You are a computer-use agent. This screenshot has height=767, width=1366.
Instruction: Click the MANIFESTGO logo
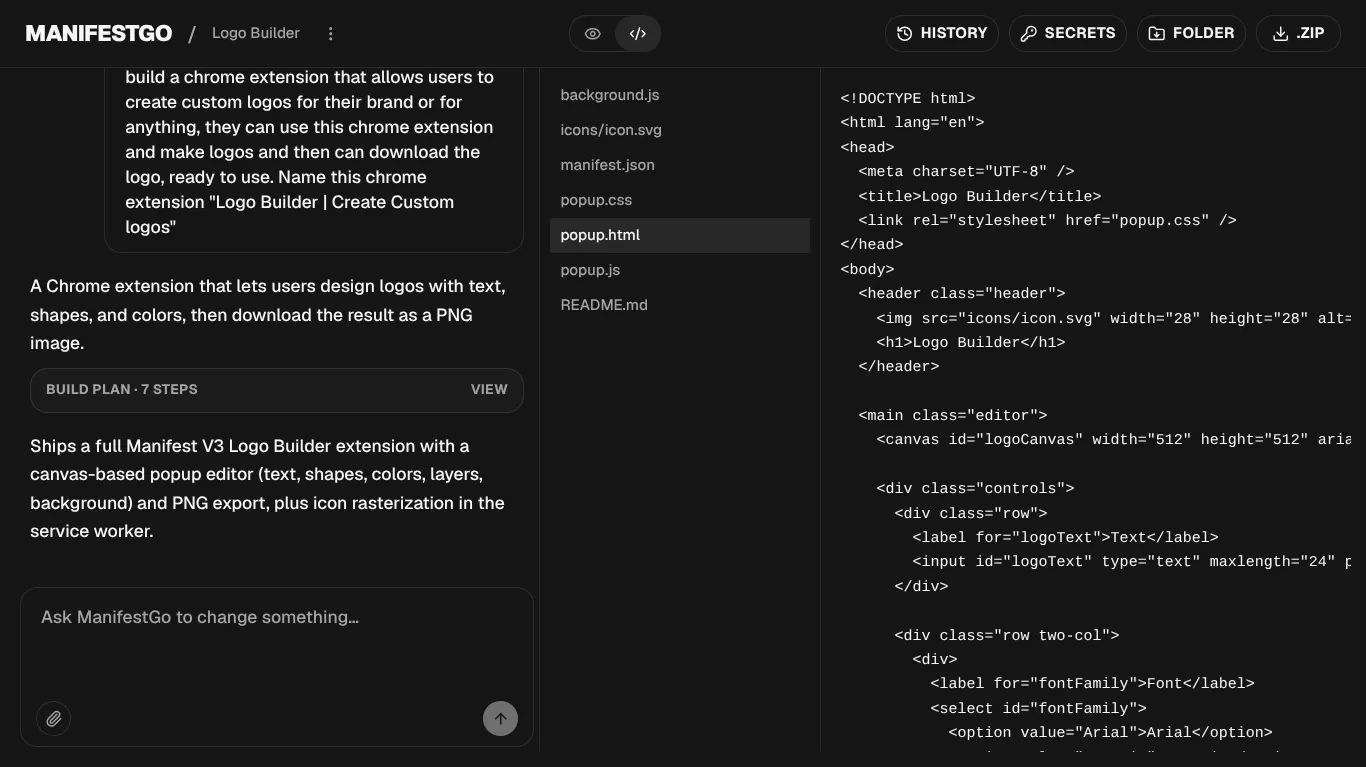pos(99,33)
